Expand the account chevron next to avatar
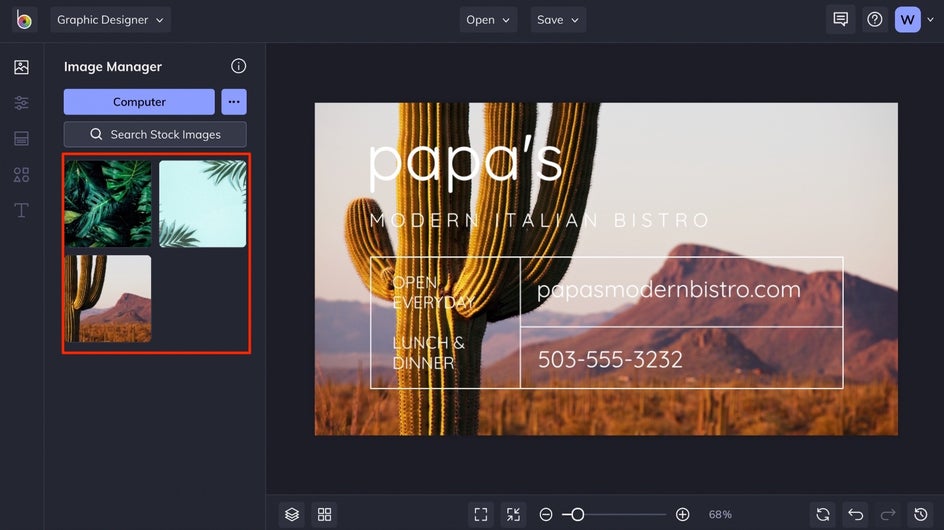Screen dimensions: 944x530 click(x=930, y=20)
